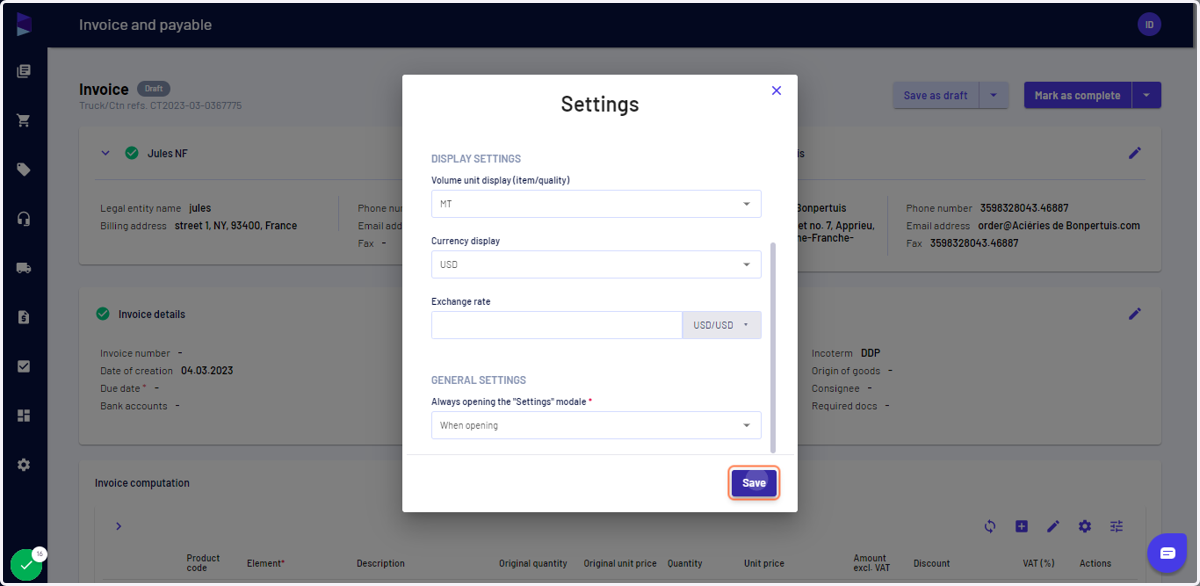Image resolution: width=1200 pixels, height=586 pixels.
Task: Click the refresh icon in Invoice computation
Action: 990,526
